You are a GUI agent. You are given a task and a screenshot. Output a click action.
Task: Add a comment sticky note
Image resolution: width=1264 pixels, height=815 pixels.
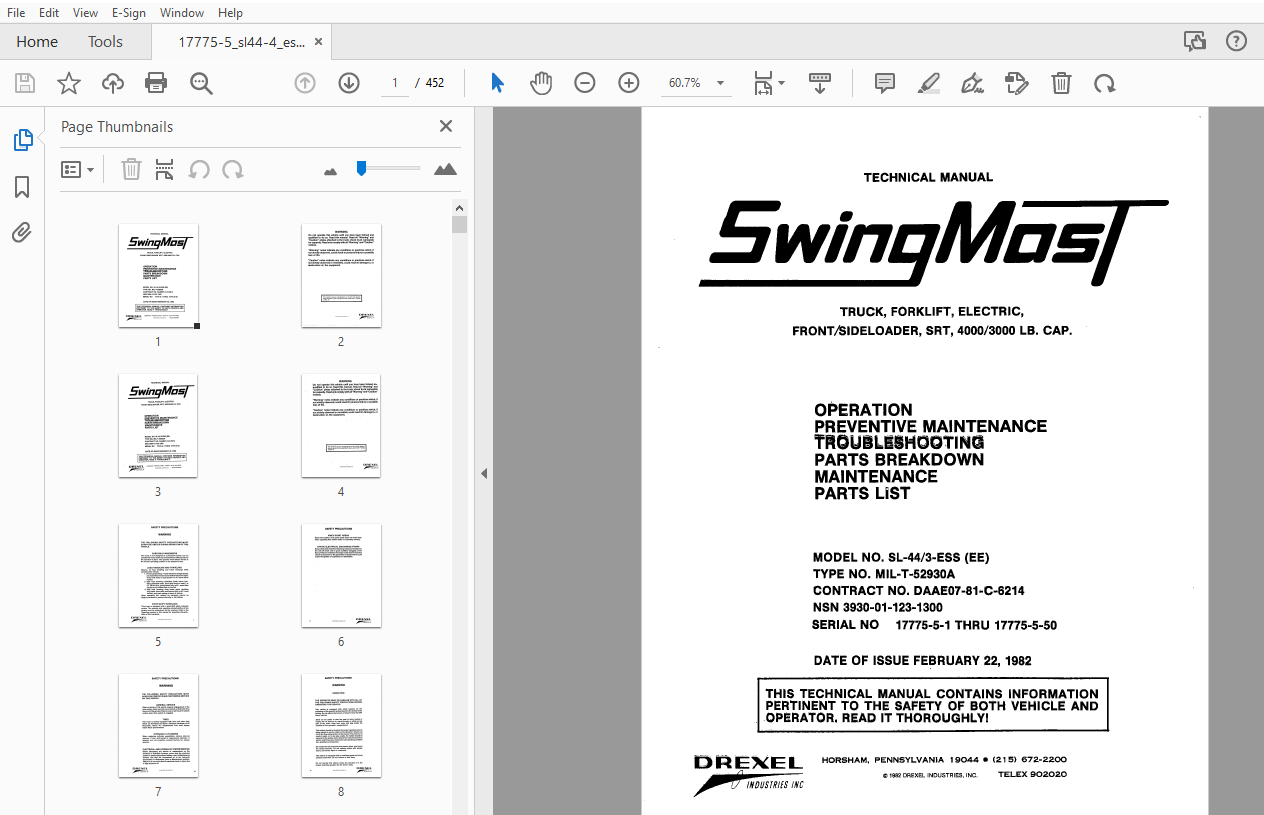885,83
